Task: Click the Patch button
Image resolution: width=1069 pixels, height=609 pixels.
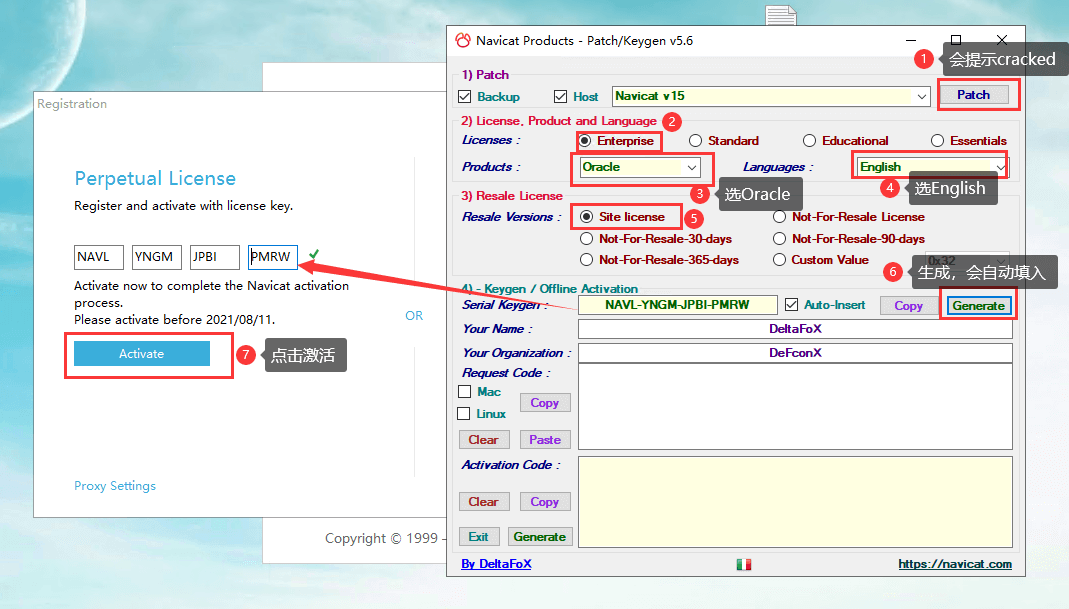Action: [x=973, y=95]
